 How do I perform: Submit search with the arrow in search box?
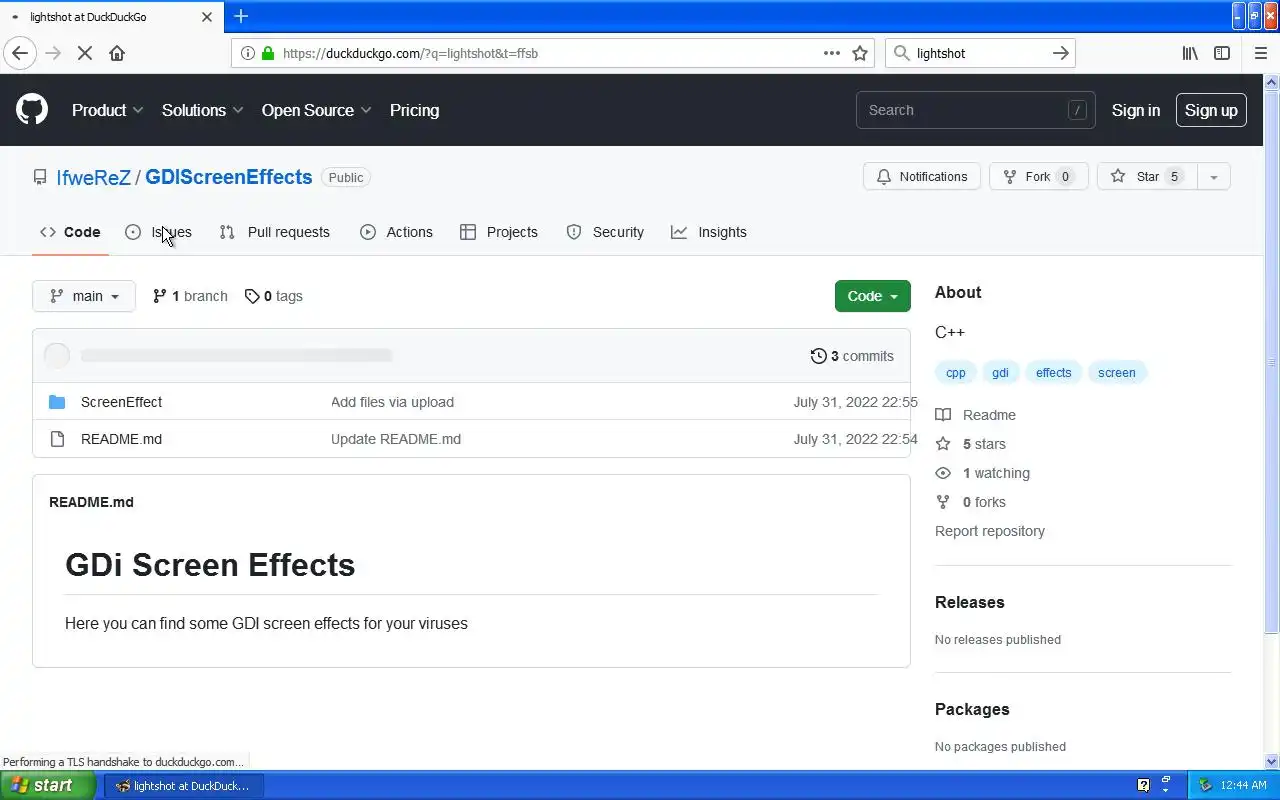pos(1061,53)
